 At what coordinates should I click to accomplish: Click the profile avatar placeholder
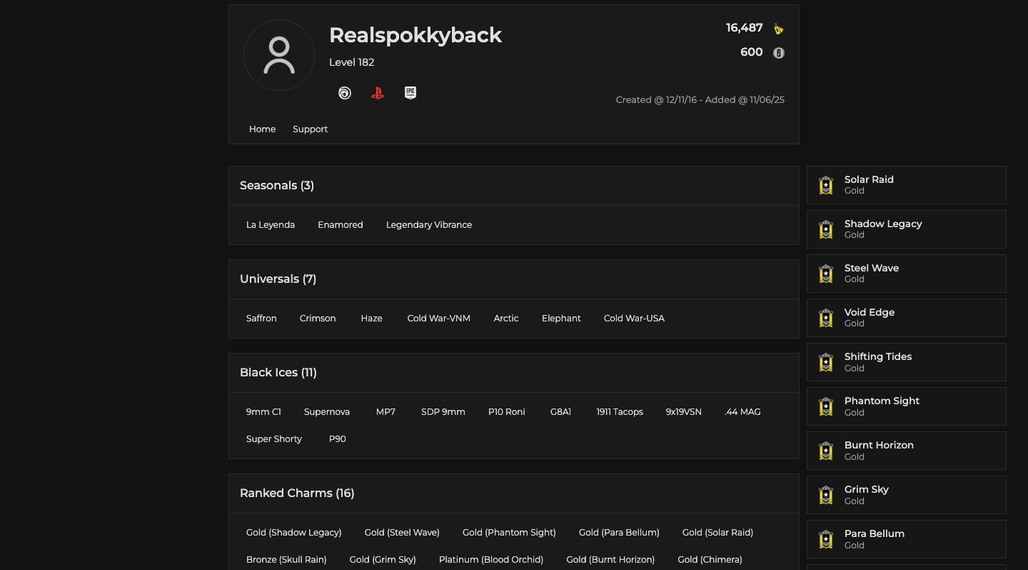click(x=279, y=55)
